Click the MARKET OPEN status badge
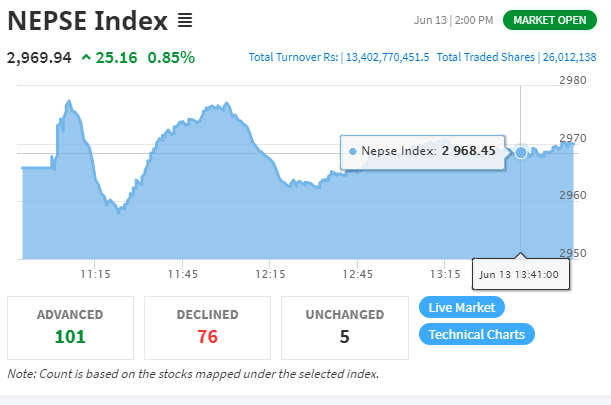Image resolution: width=611 pixels, height=405 pixels. 550,20
